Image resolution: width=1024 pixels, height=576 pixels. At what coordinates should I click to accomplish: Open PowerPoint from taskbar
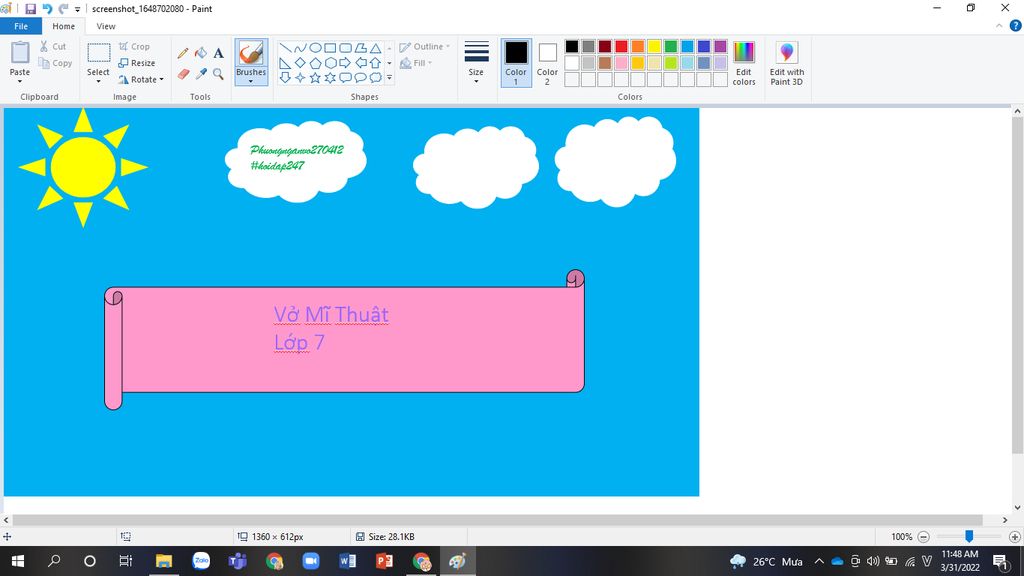point(384,561)
